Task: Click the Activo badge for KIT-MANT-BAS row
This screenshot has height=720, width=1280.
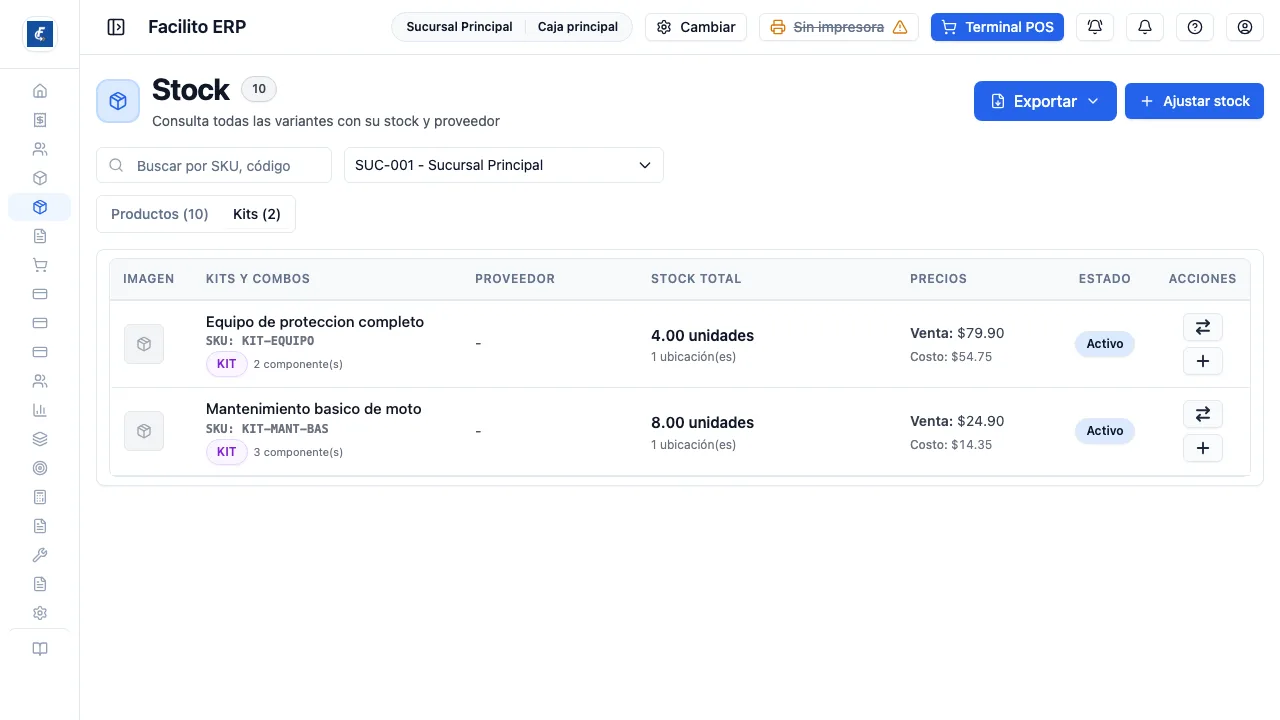Action: [1105, 431]
